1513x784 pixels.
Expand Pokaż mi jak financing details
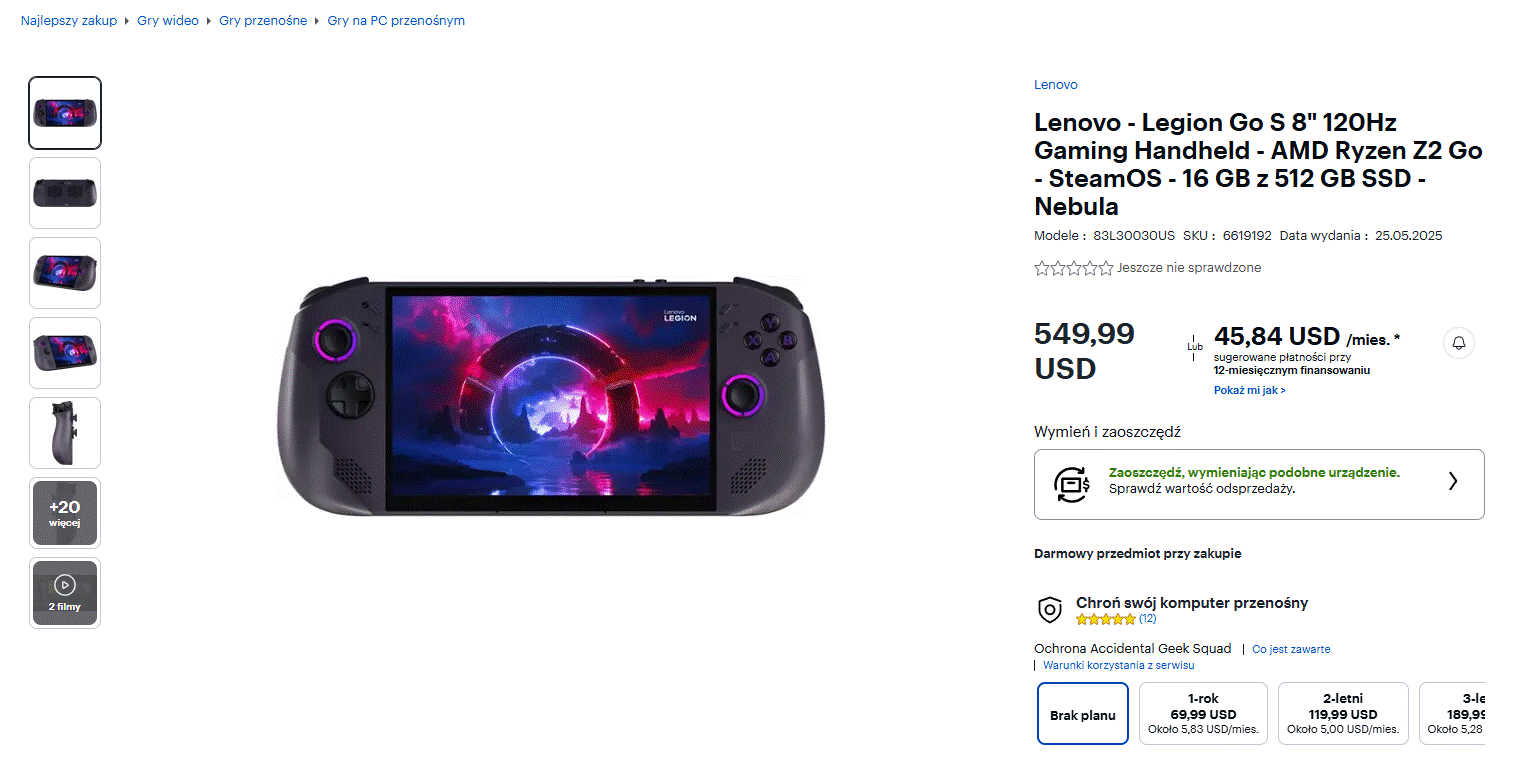(x=1249, y=390)
